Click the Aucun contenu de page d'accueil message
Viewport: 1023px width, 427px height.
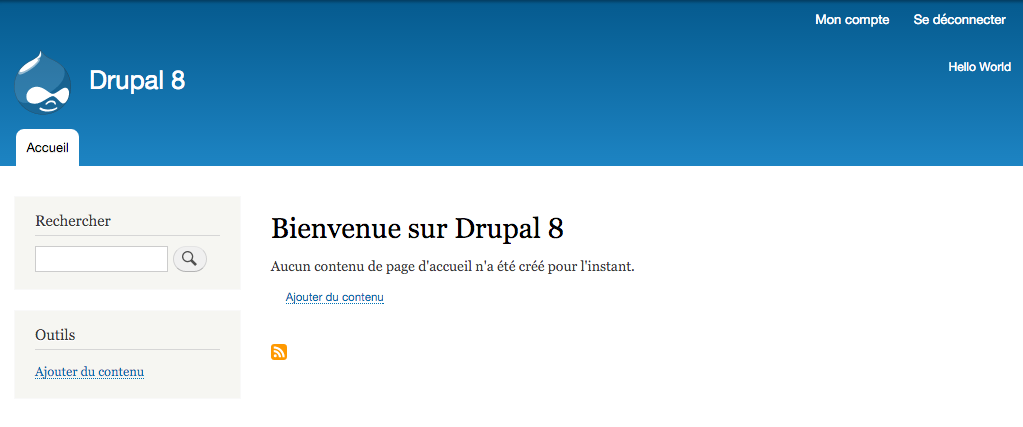[x=452, y=266]
